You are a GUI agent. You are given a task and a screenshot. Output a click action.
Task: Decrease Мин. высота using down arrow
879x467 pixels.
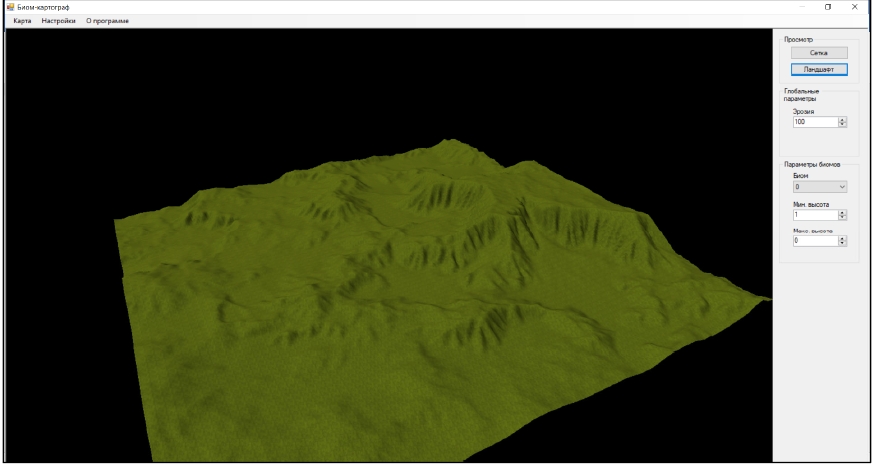point(842,217)
